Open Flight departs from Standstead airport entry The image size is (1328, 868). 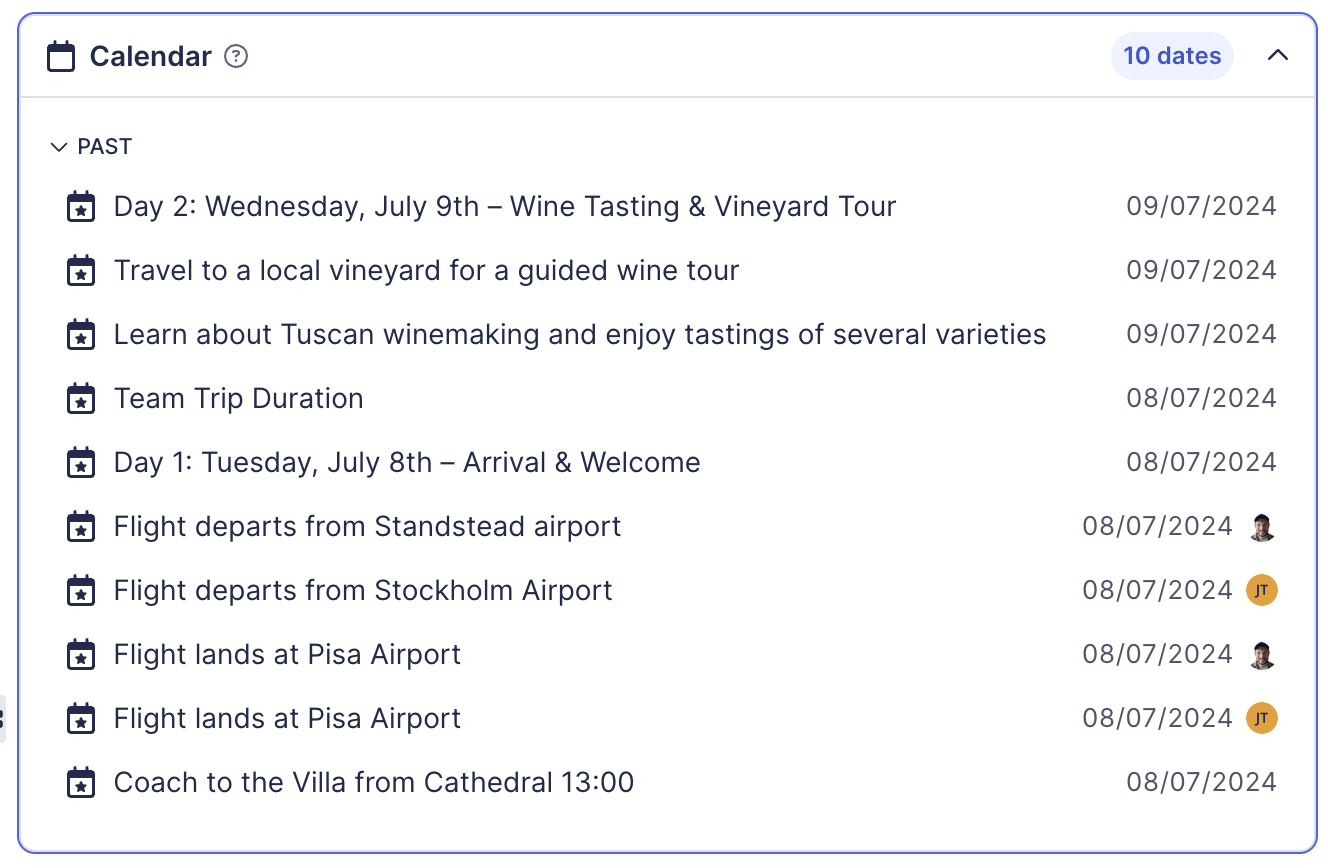pyautogui.click(x=367, y=527)
